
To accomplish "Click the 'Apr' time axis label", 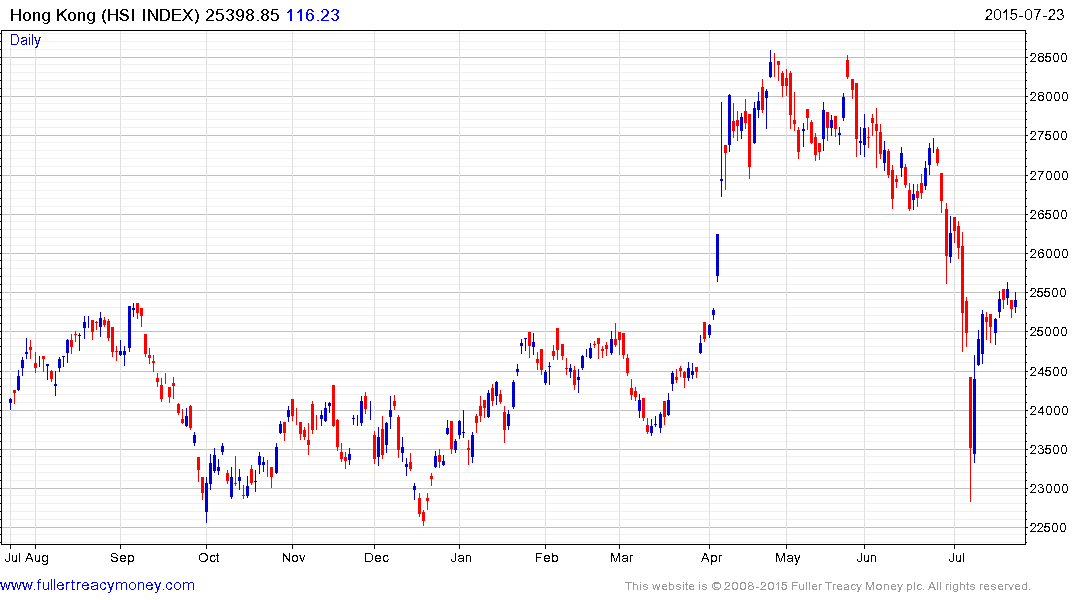I will [x=711, y=557].
